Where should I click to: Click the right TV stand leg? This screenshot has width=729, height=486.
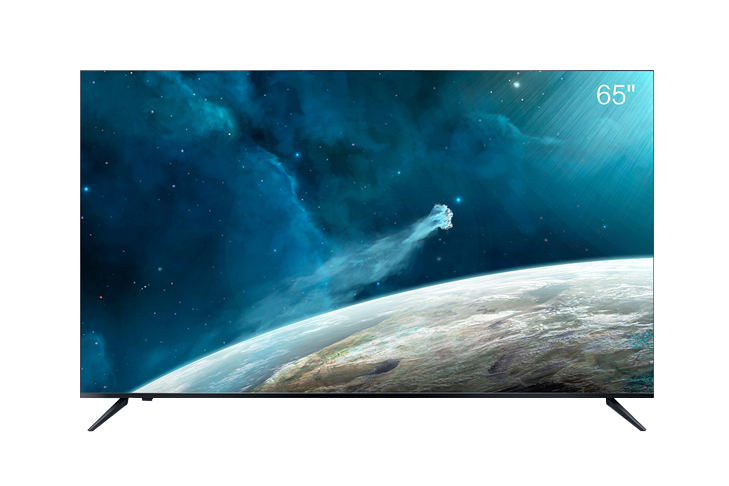tap(626, 413)
